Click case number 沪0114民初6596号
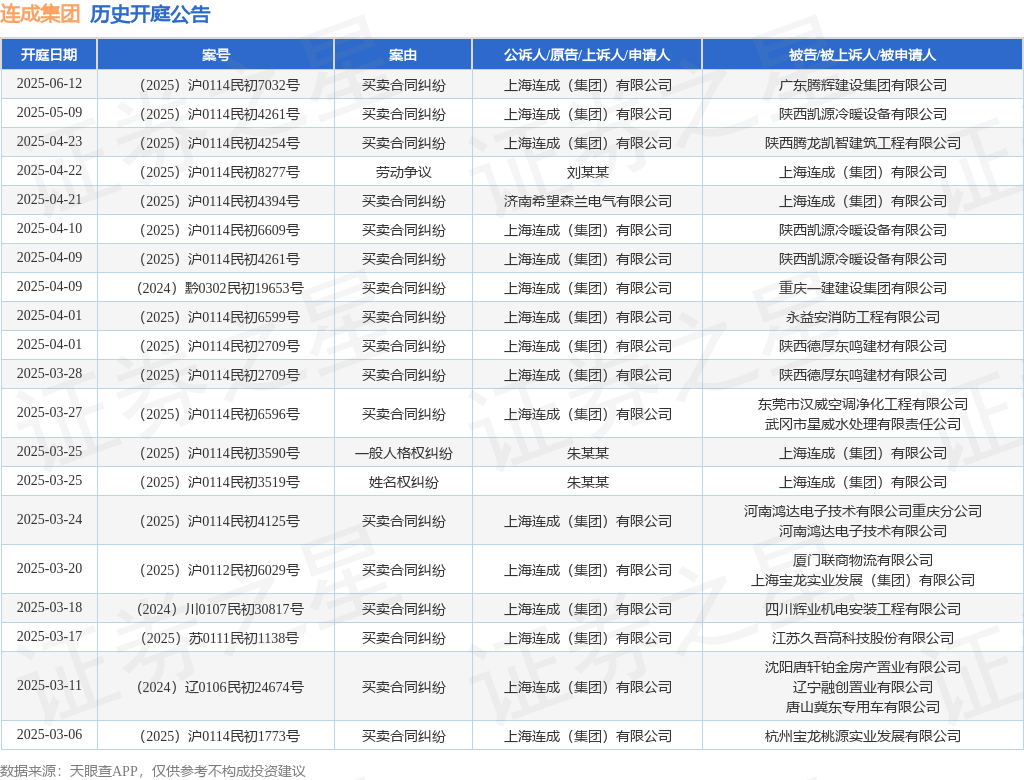The width and height of the screenshot is (1024, 780). (x=219, y=414)
